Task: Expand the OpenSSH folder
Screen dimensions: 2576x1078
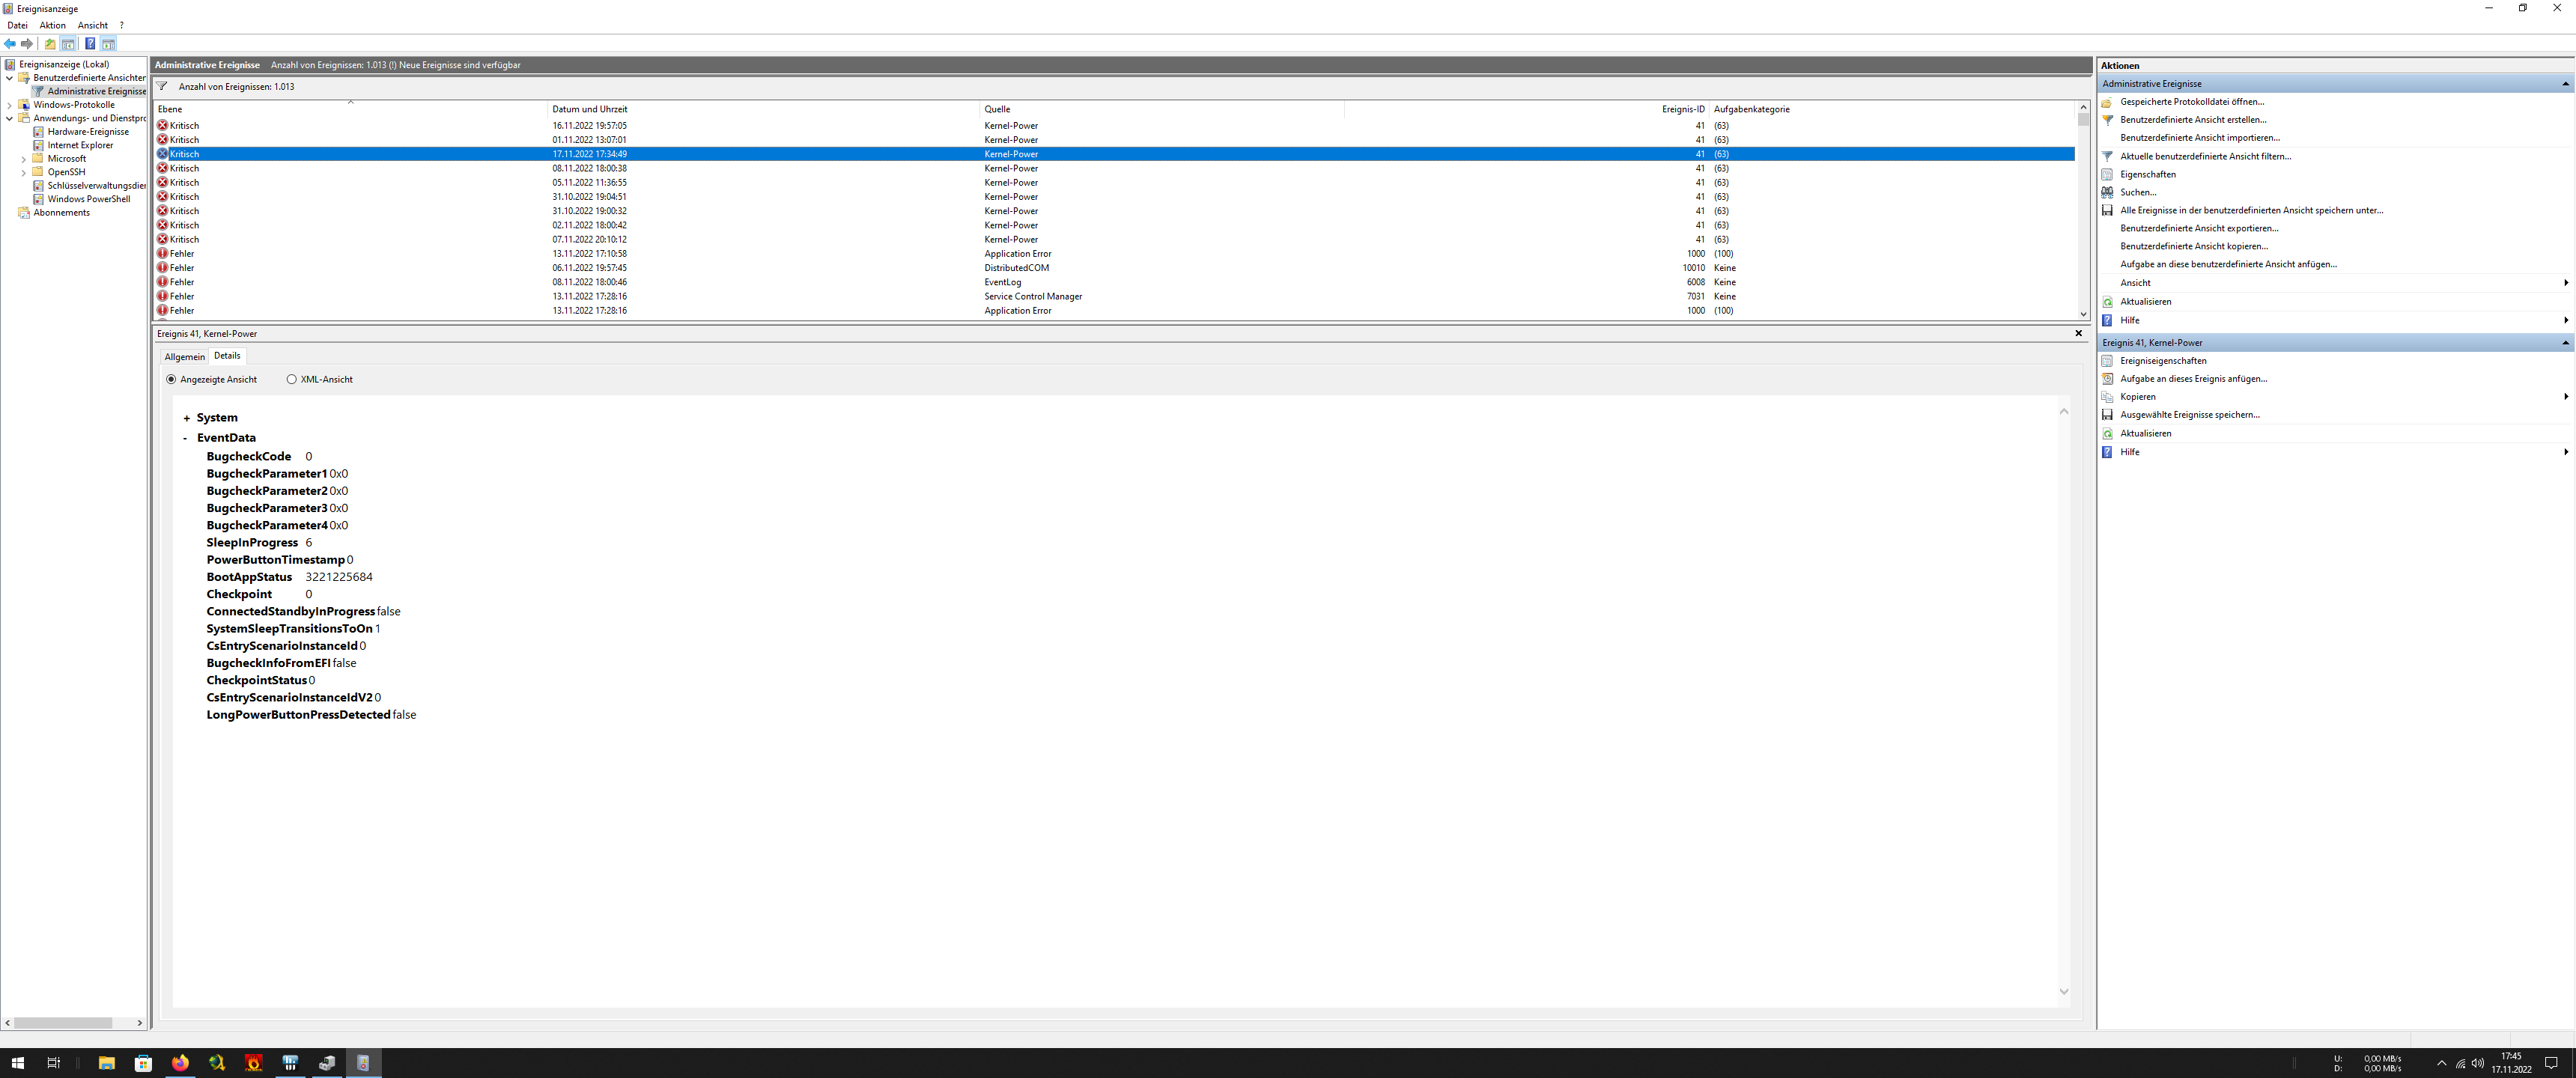Action: (24, 173)
